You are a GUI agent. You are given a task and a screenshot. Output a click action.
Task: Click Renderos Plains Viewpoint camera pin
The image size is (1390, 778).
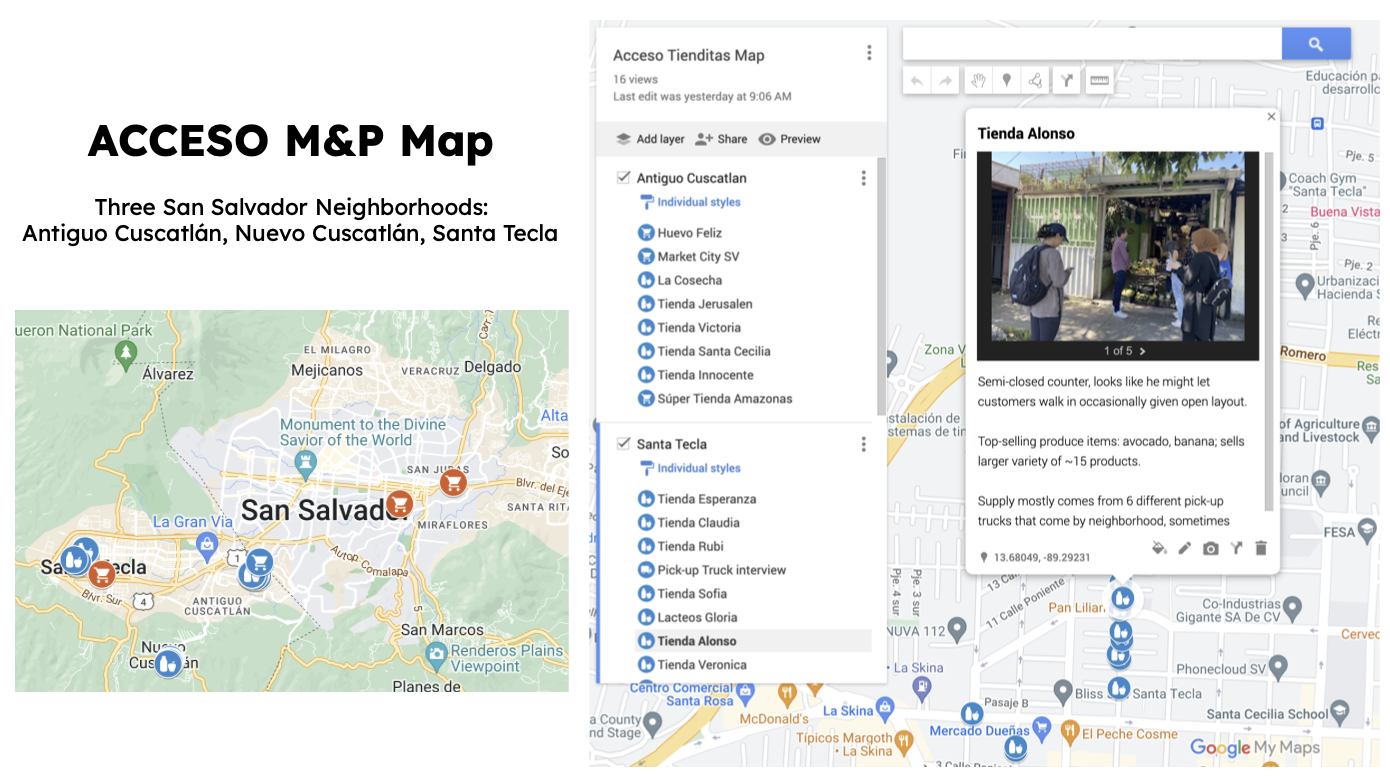[x=435, y=656]
